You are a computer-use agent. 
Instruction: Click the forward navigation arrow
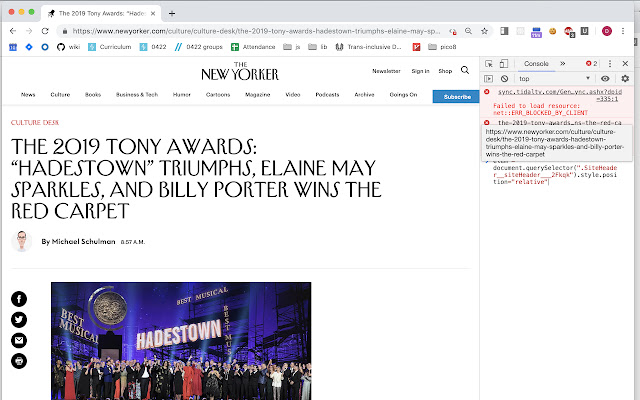pos(29,31)
